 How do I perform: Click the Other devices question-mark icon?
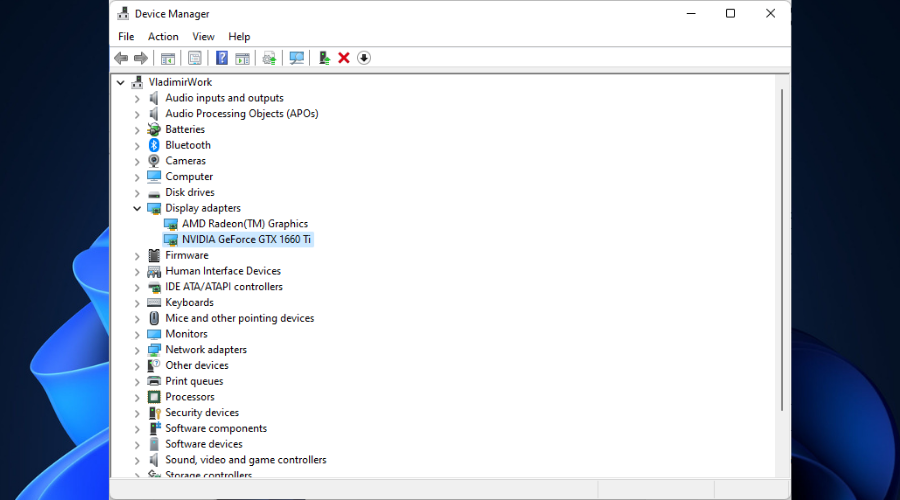pos(154,365)
